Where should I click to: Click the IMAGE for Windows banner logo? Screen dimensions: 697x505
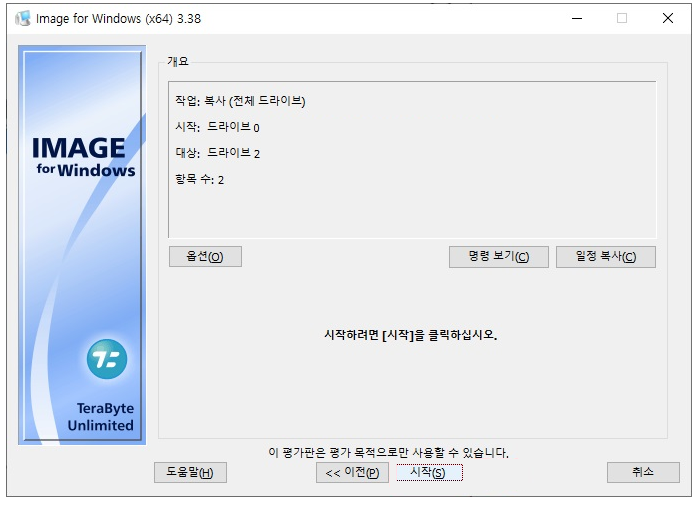tap(83, 156)
